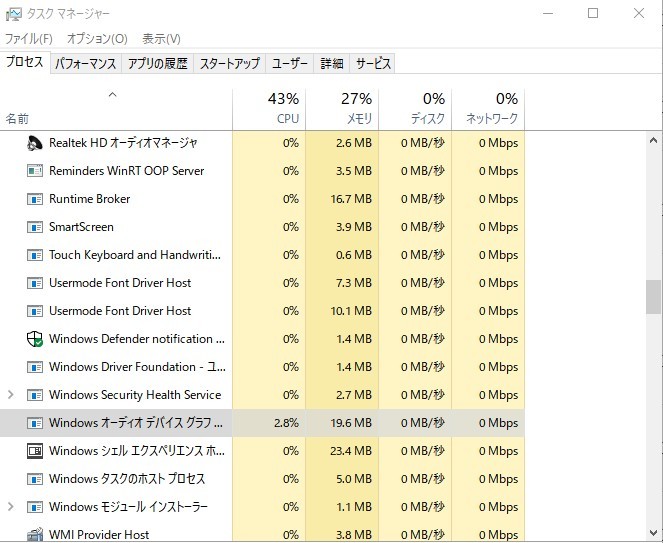Click the sort arrow above 名前 column

click(112, 95)
